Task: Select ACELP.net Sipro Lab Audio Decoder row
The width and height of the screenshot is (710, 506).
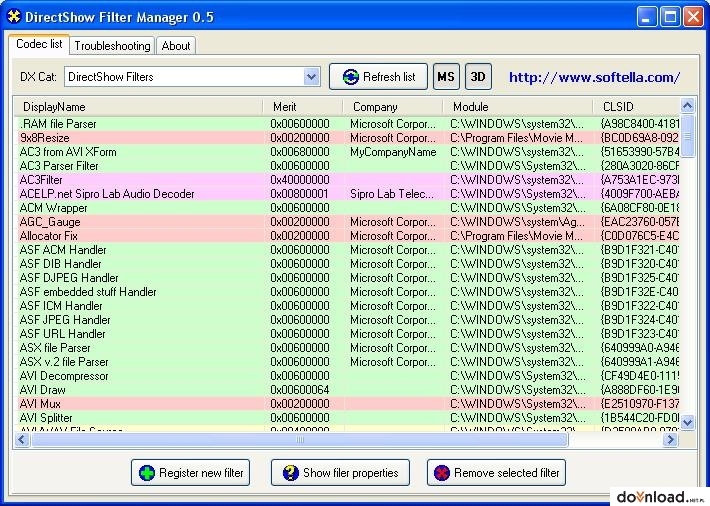Action: tap(347, 194)
